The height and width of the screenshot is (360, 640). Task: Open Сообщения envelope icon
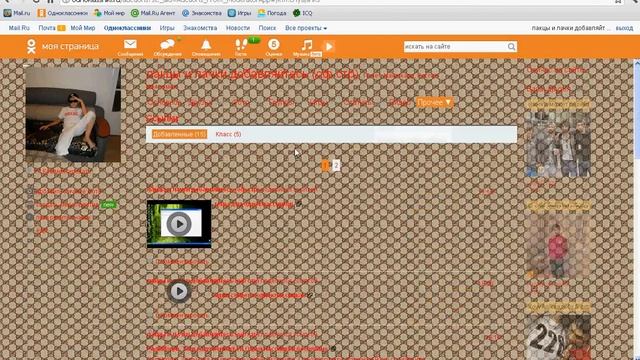click(x=130, y=44)
